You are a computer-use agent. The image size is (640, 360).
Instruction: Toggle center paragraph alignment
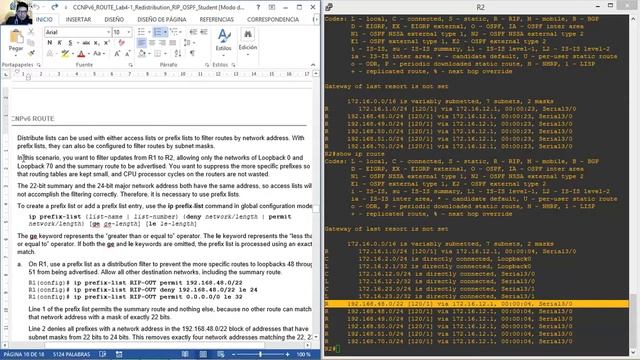click(x=152, y=42)
